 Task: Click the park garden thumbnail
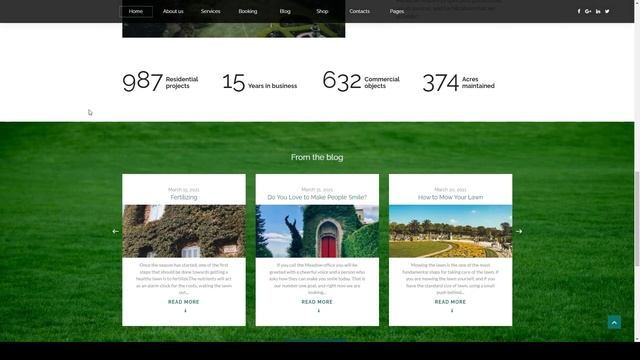pos(450,231)
